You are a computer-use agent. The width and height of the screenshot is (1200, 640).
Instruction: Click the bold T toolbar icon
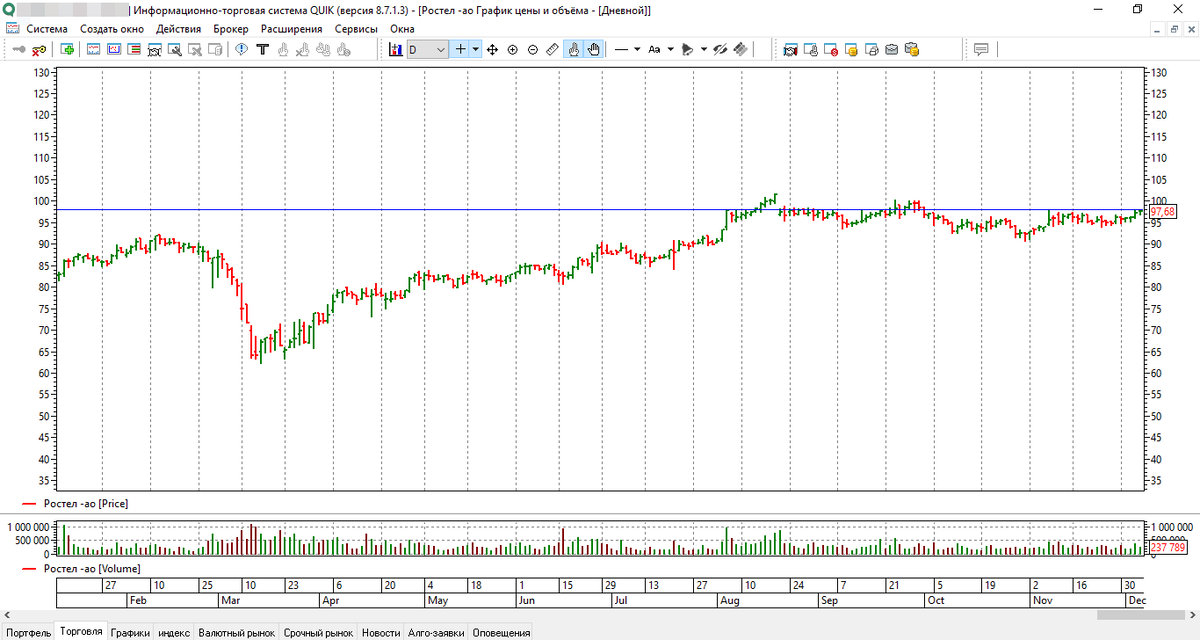(x=262, y=49)
